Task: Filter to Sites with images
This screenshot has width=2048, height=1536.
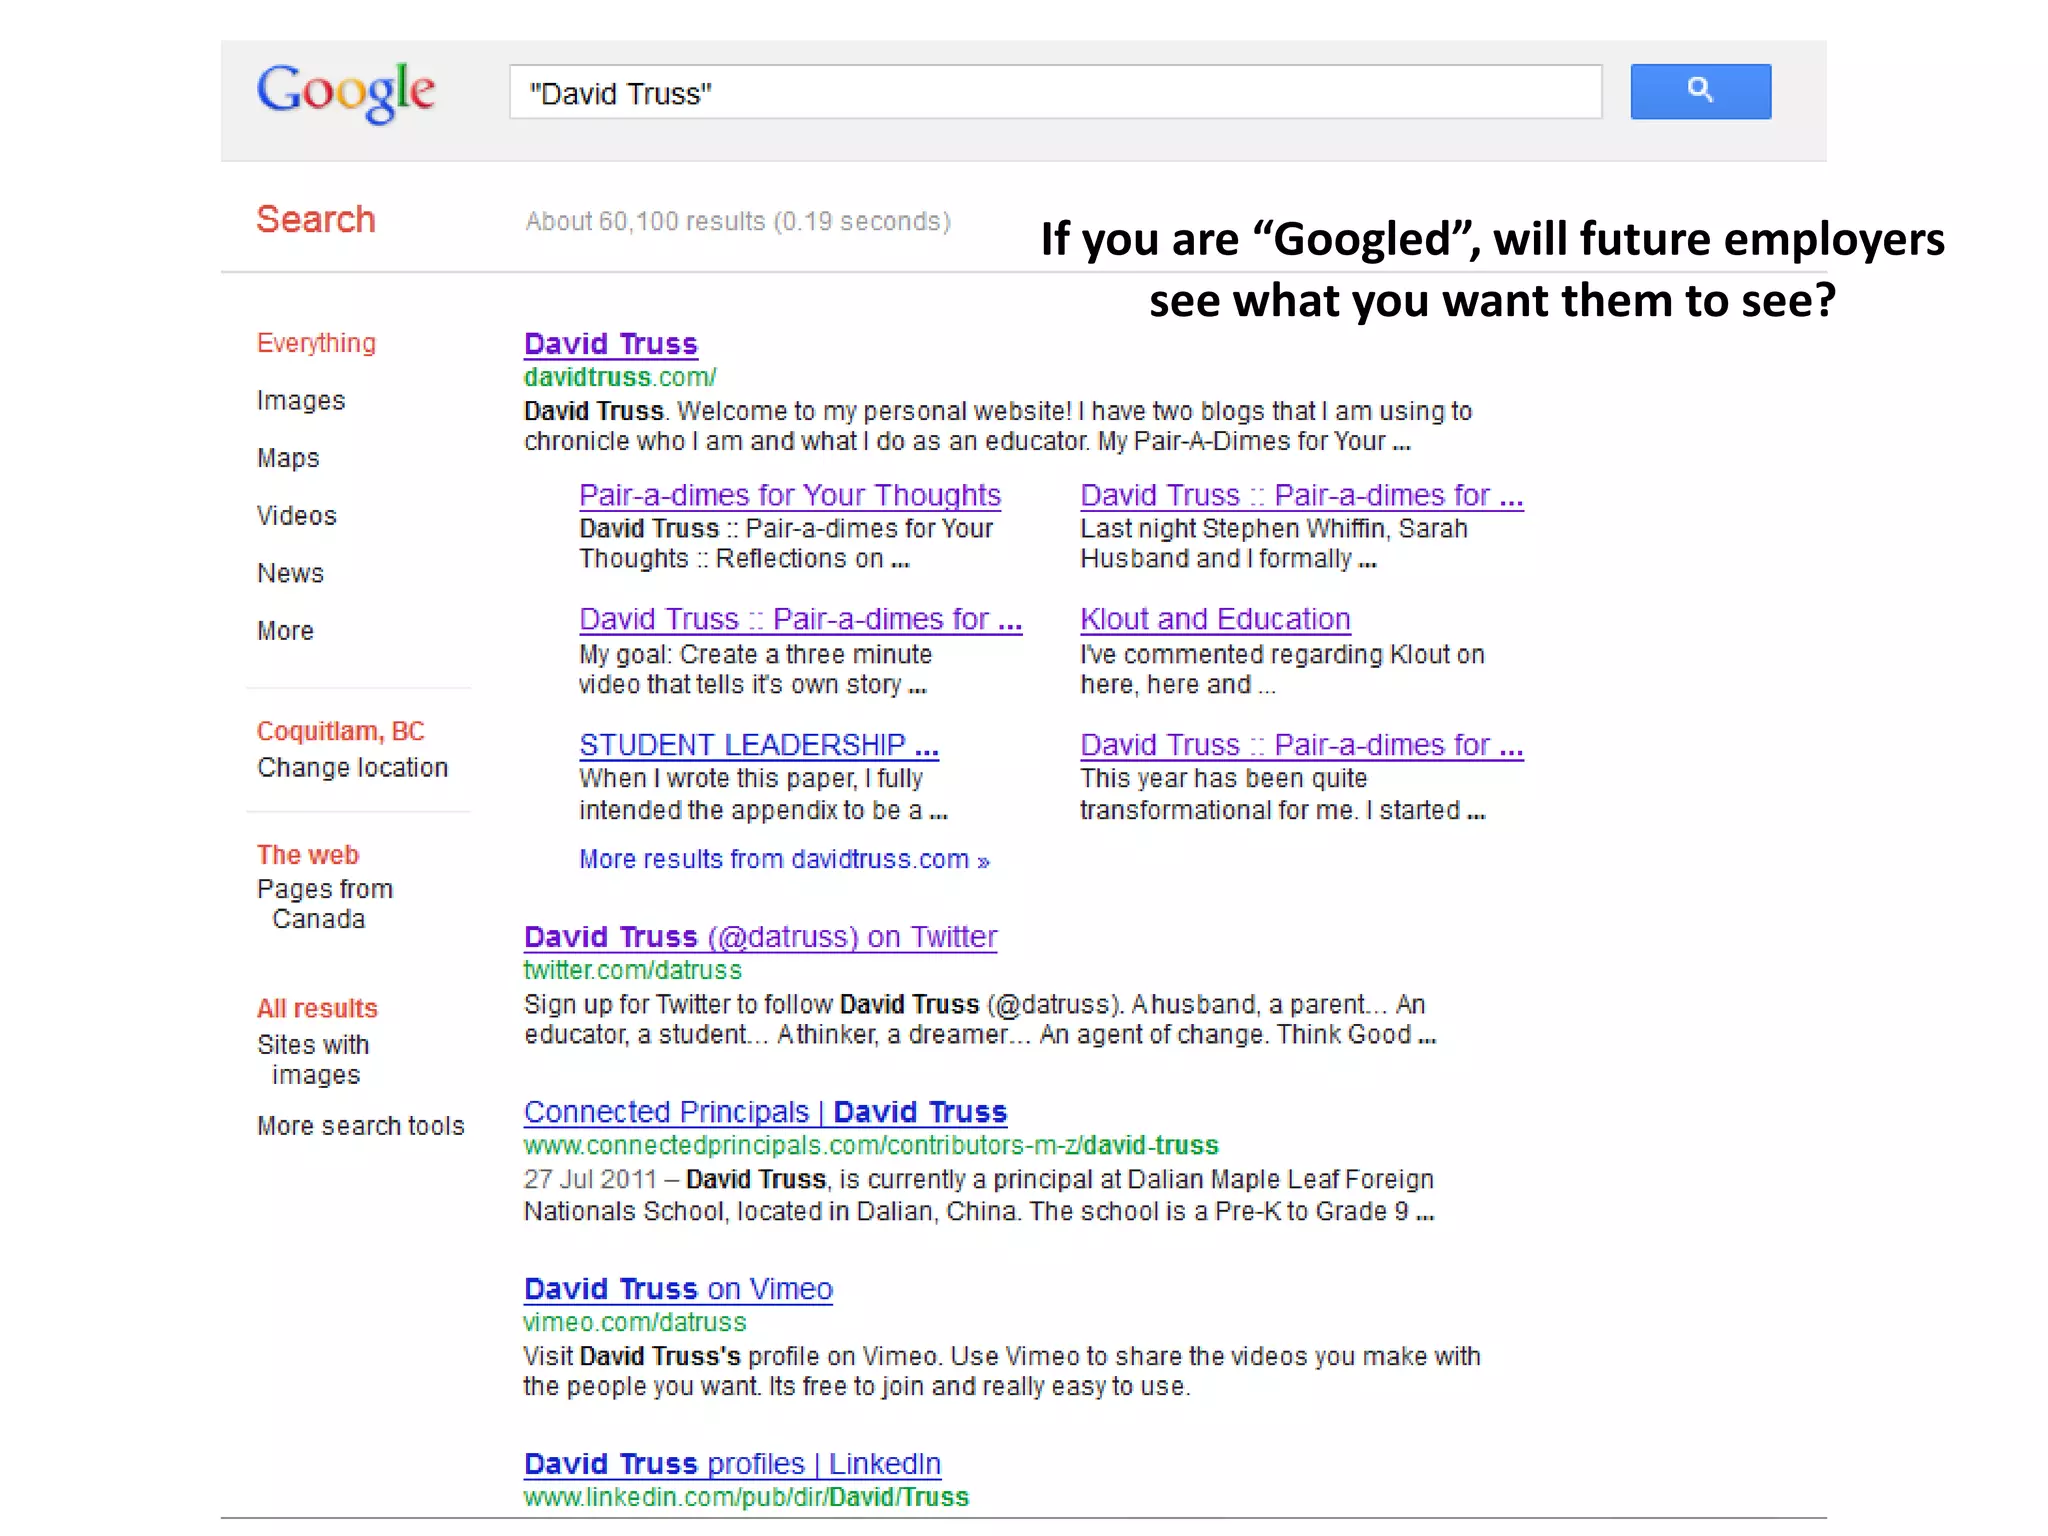Action: click(313, 1060)
